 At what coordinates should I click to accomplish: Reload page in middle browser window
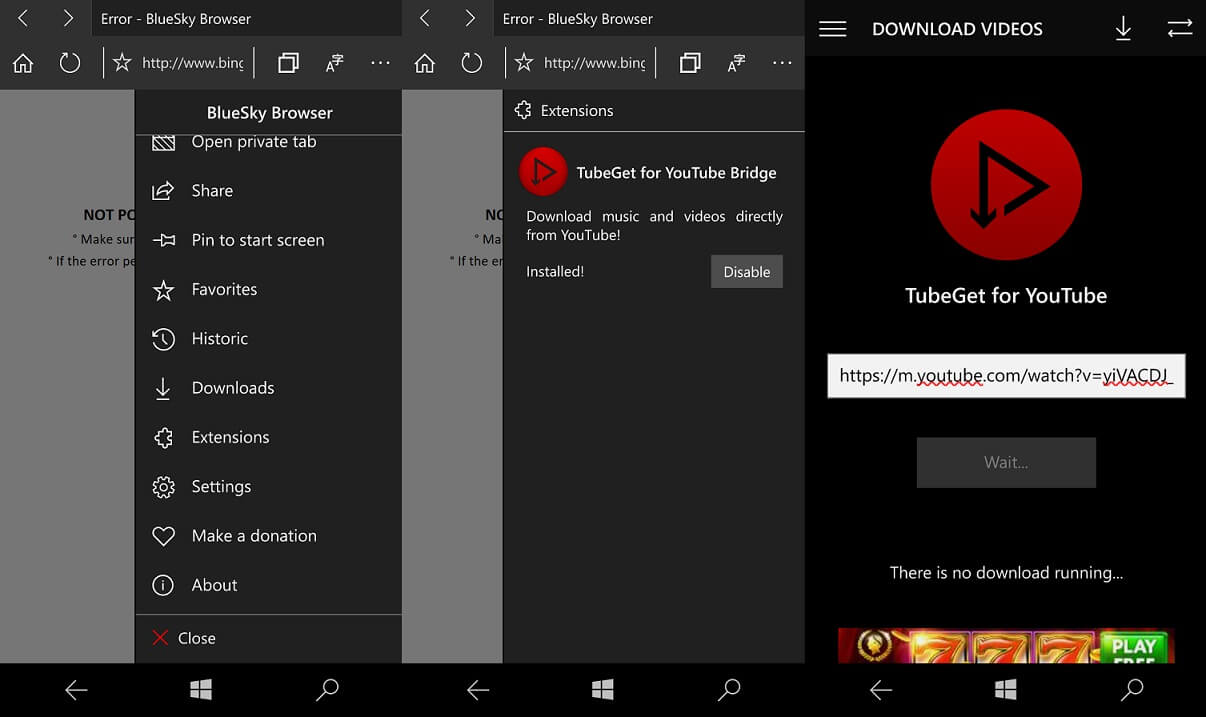[x=472, y=63]
